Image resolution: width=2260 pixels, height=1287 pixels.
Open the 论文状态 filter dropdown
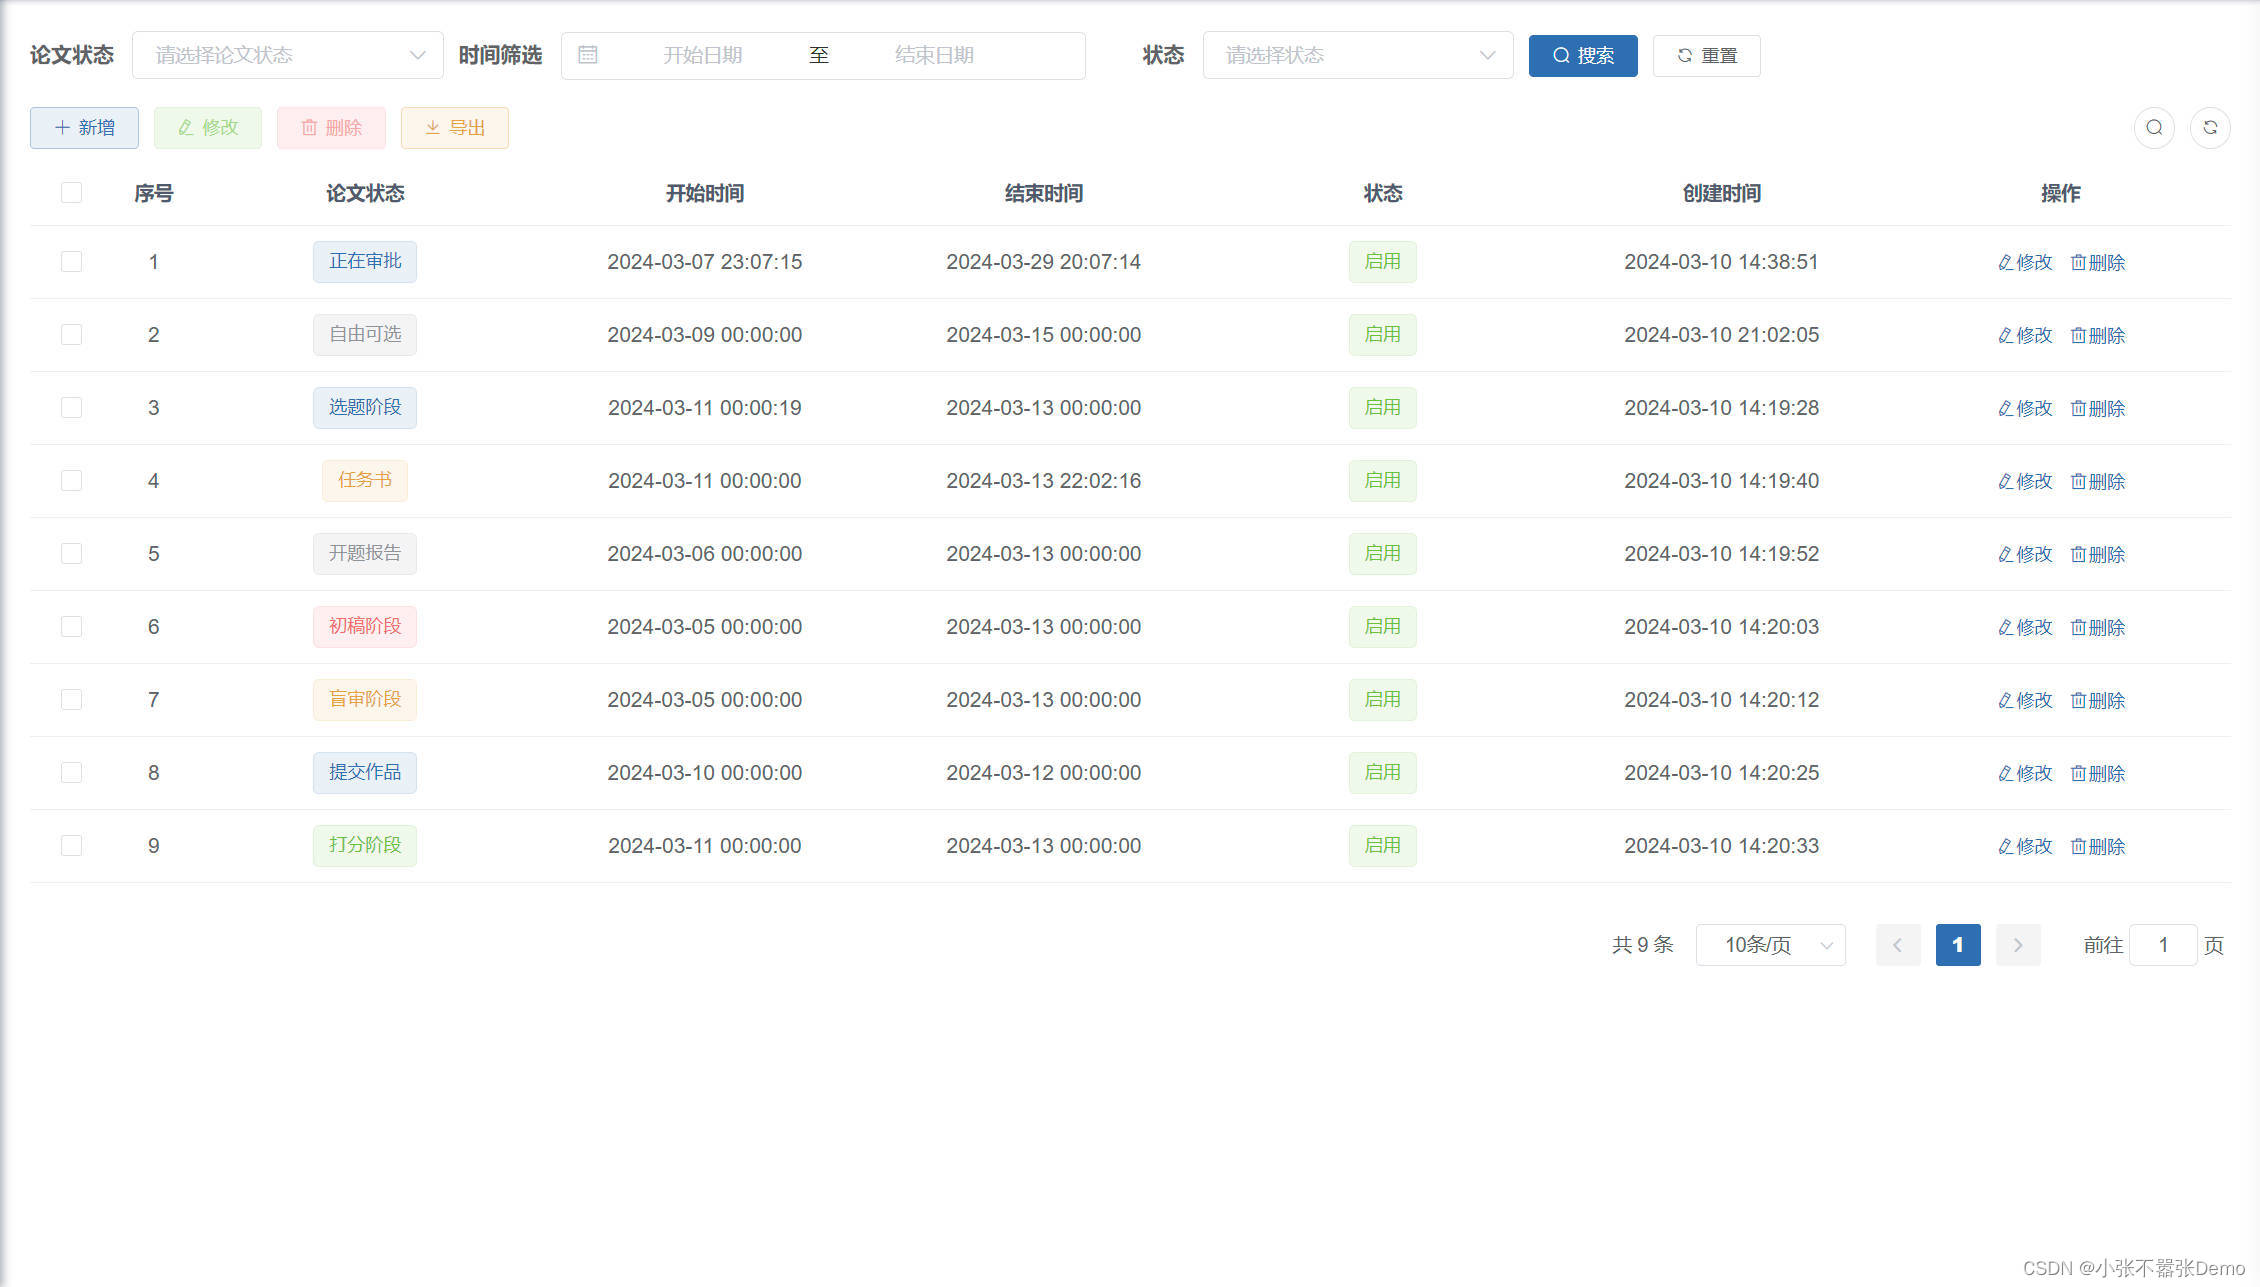(x=287, y=55)
